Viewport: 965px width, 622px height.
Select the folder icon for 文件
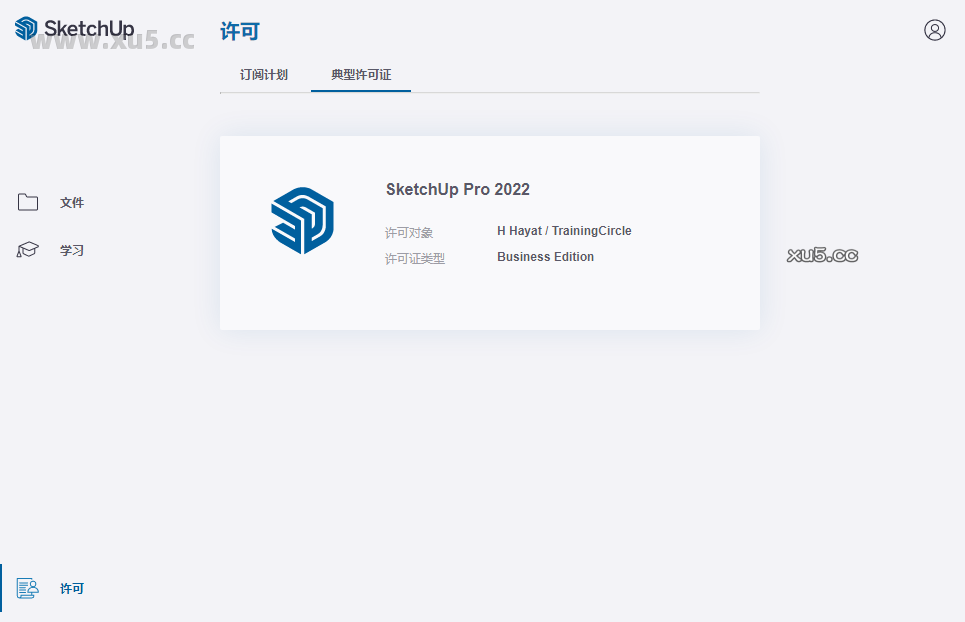(27, 201)
